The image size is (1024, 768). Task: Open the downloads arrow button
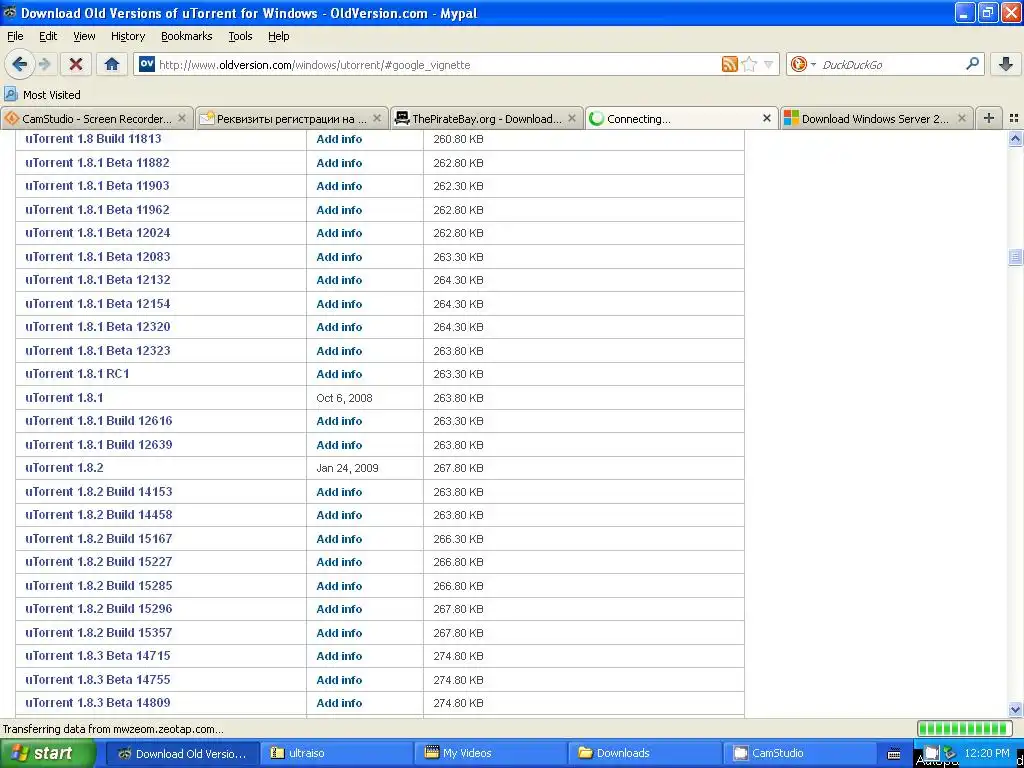click(1006, 64)
